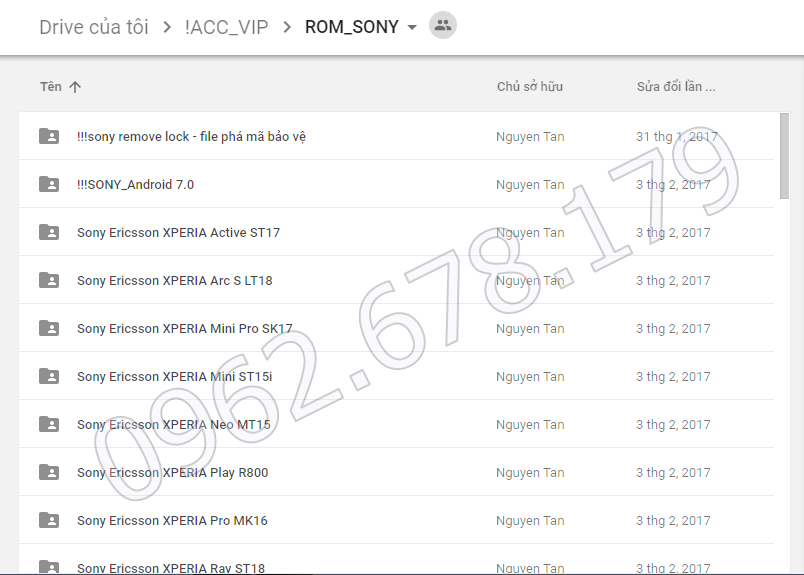Select 'Sony Ericsson XPERIA Neo MT15'
This screenshot has width=804, height=575.
[x=174, y=425]
